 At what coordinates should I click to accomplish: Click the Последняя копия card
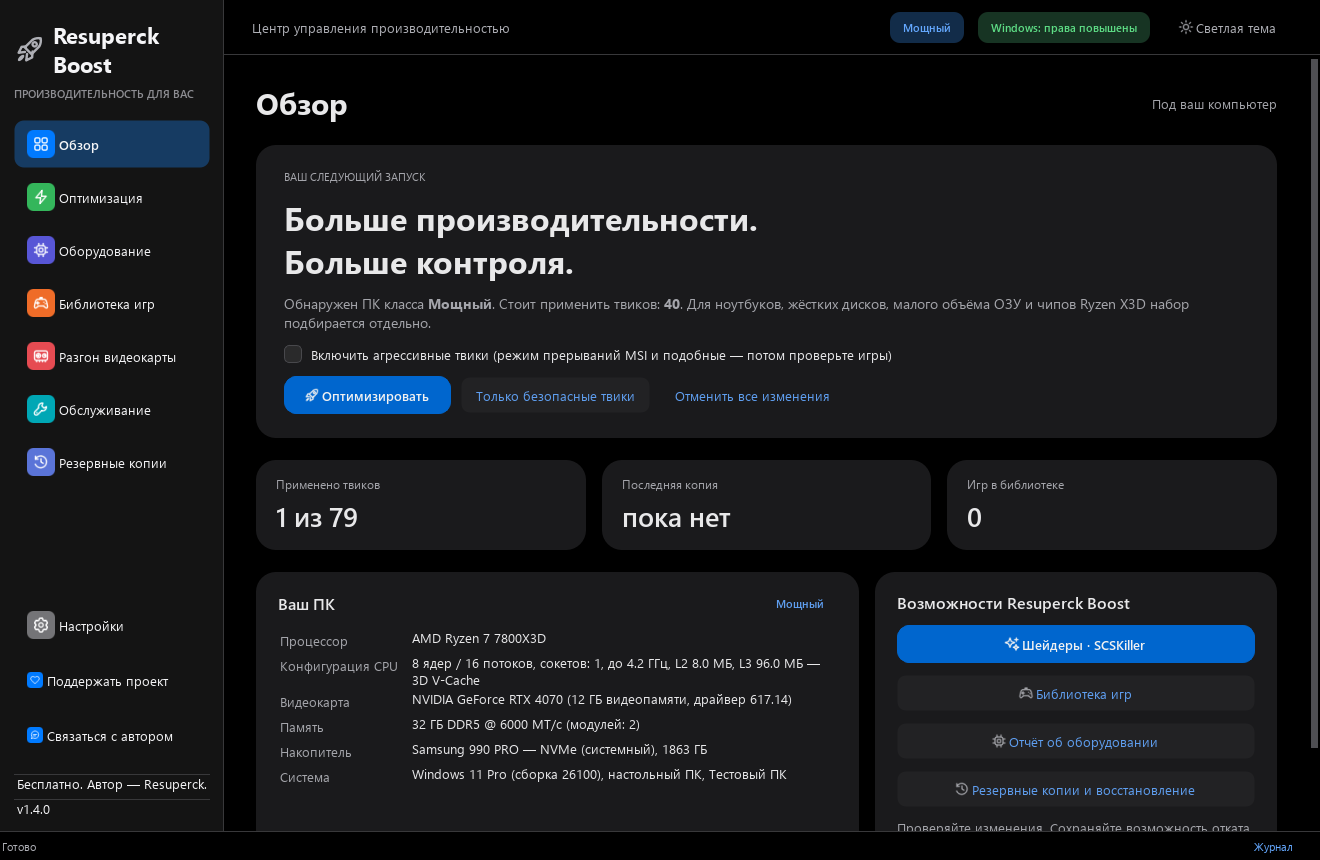766,505
